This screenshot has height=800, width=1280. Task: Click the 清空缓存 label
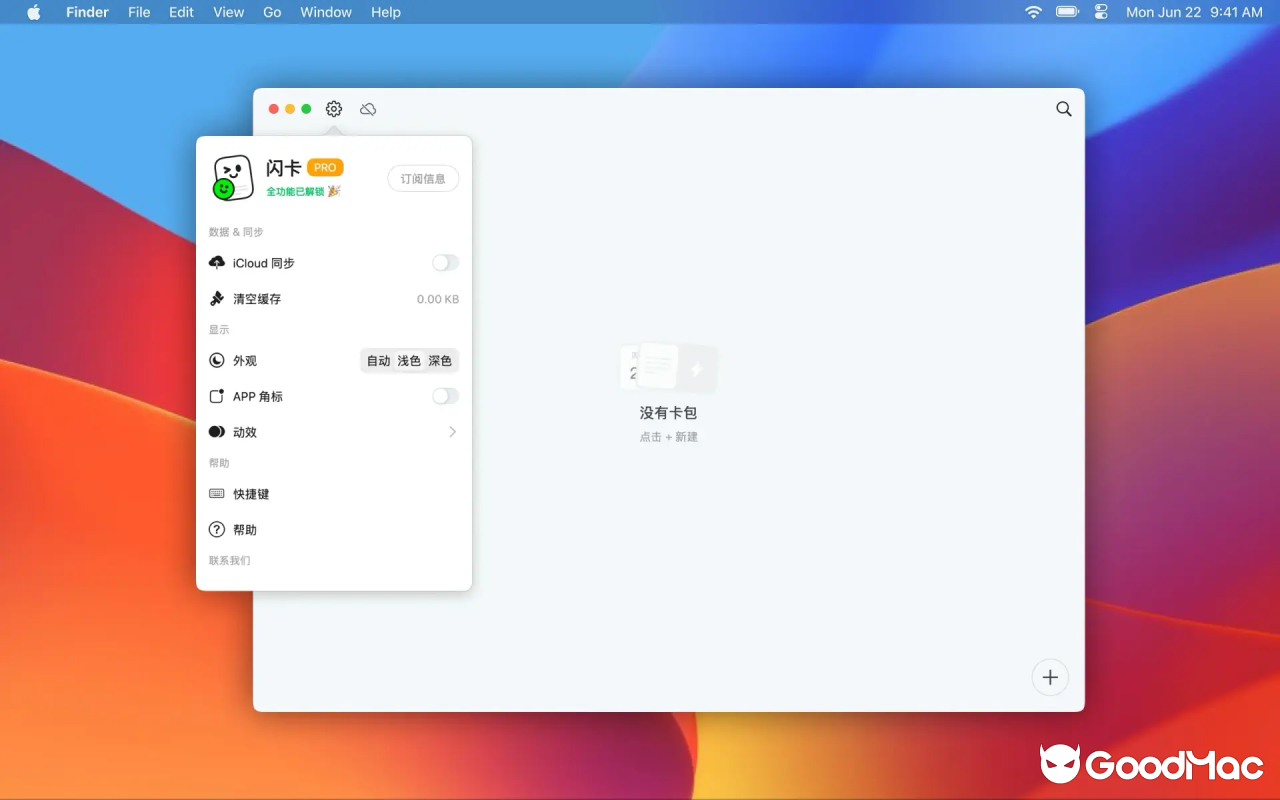[257, 299]
